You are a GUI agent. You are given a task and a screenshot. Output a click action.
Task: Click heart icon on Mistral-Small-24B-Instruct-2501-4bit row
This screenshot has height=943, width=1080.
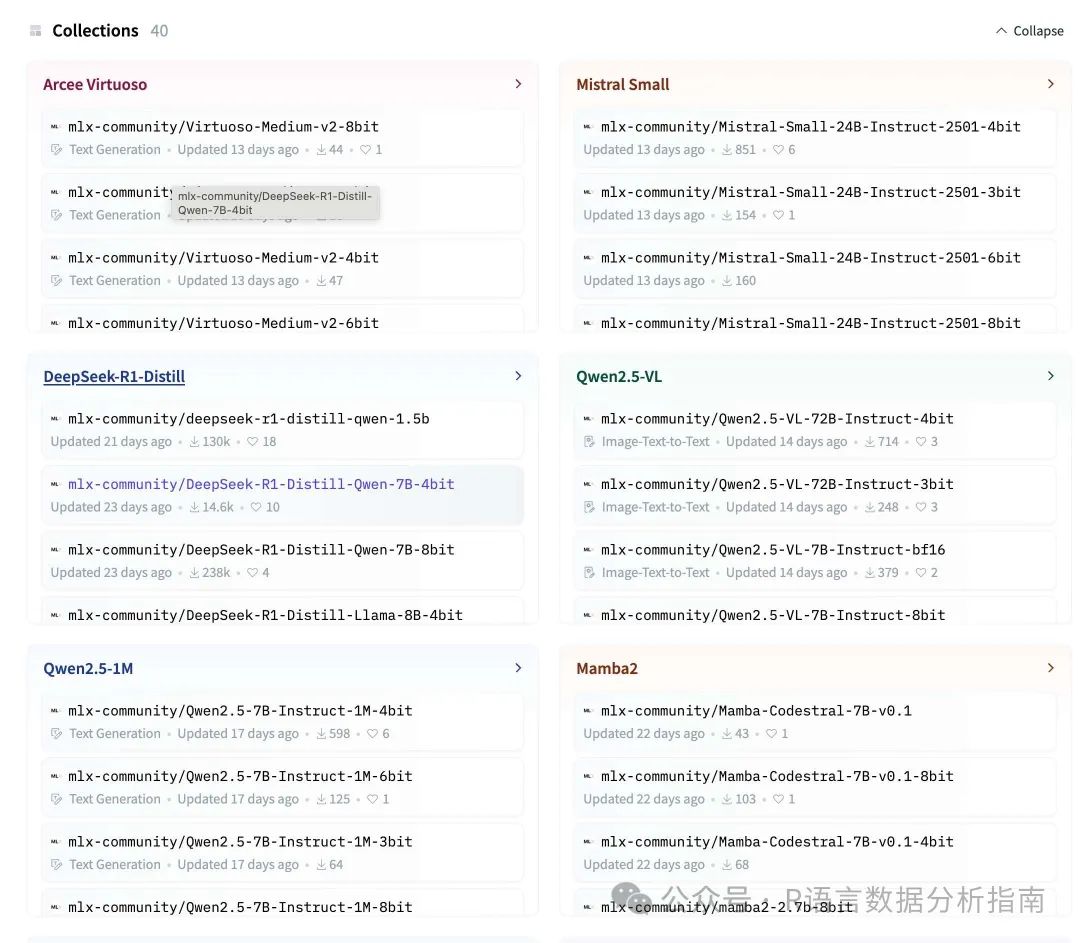coord(778,149)
